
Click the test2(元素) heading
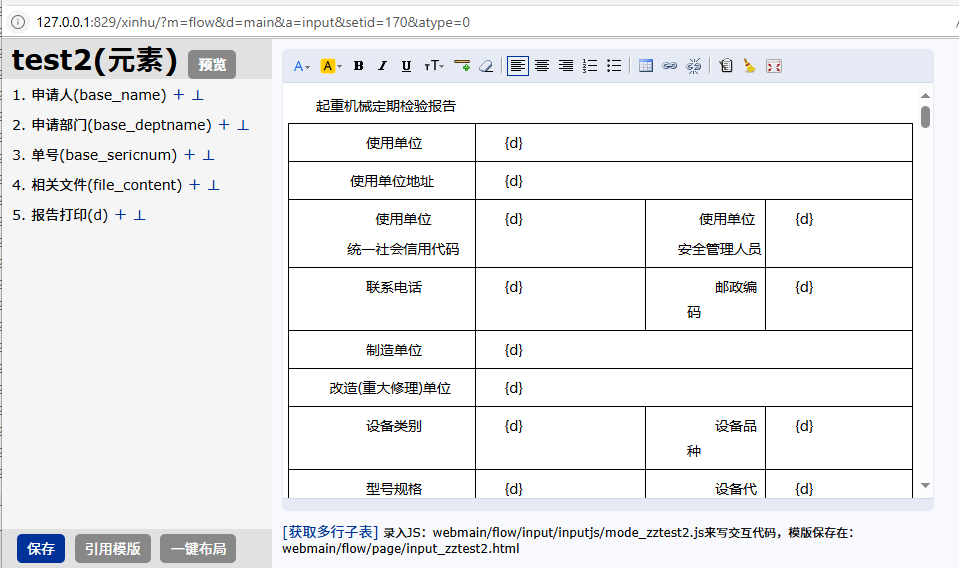click(x=95, y=61)
